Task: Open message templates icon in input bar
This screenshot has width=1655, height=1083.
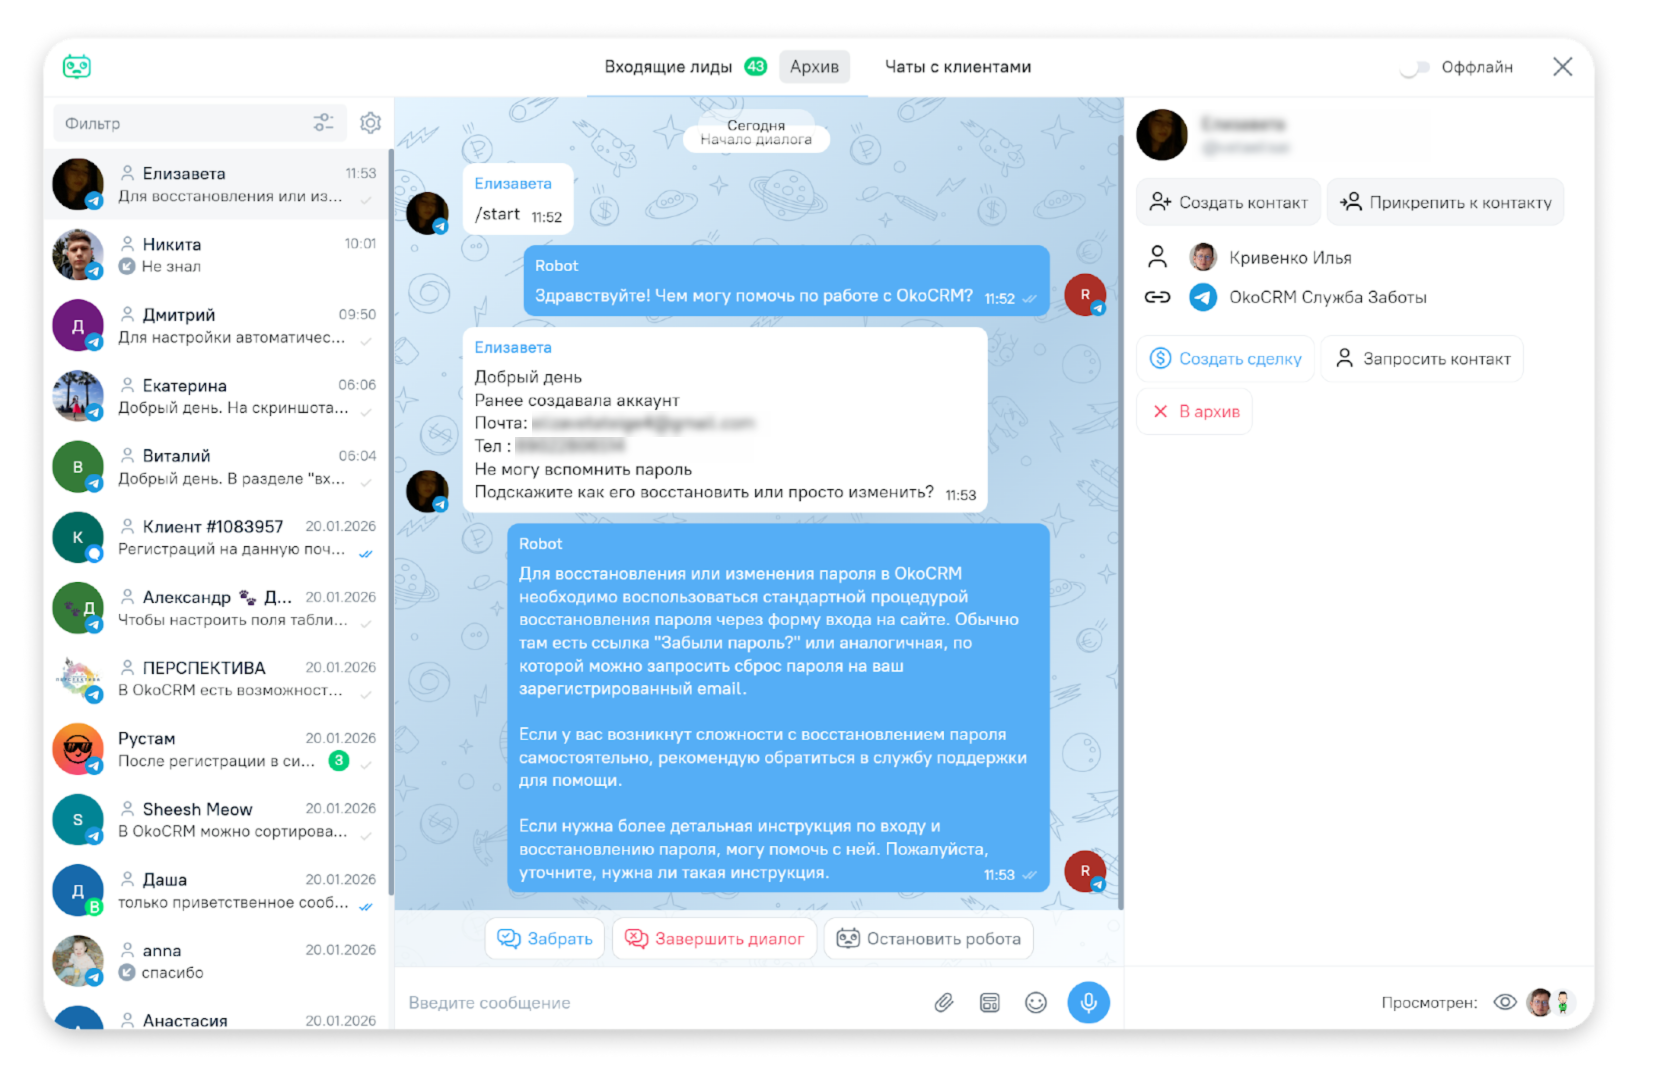Action: click(x=989, y=1002)
